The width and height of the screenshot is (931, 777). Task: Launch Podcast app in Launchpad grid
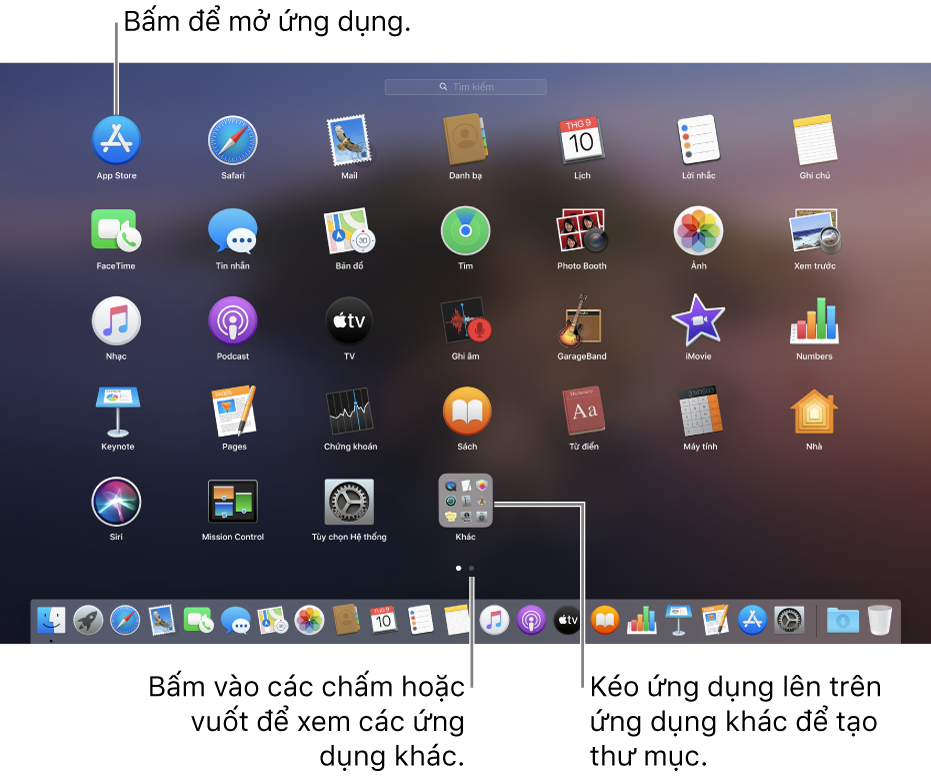233,321
